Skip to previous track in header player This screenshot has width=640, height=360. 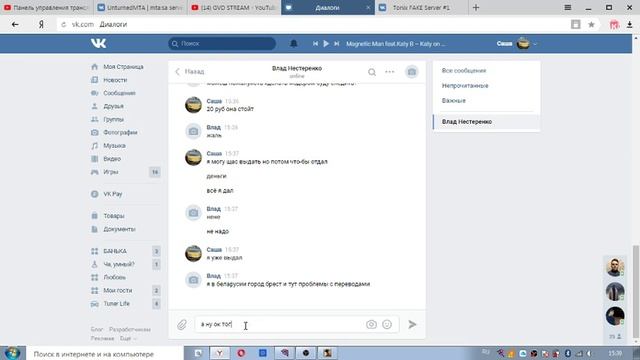click(x=316, y=43)
